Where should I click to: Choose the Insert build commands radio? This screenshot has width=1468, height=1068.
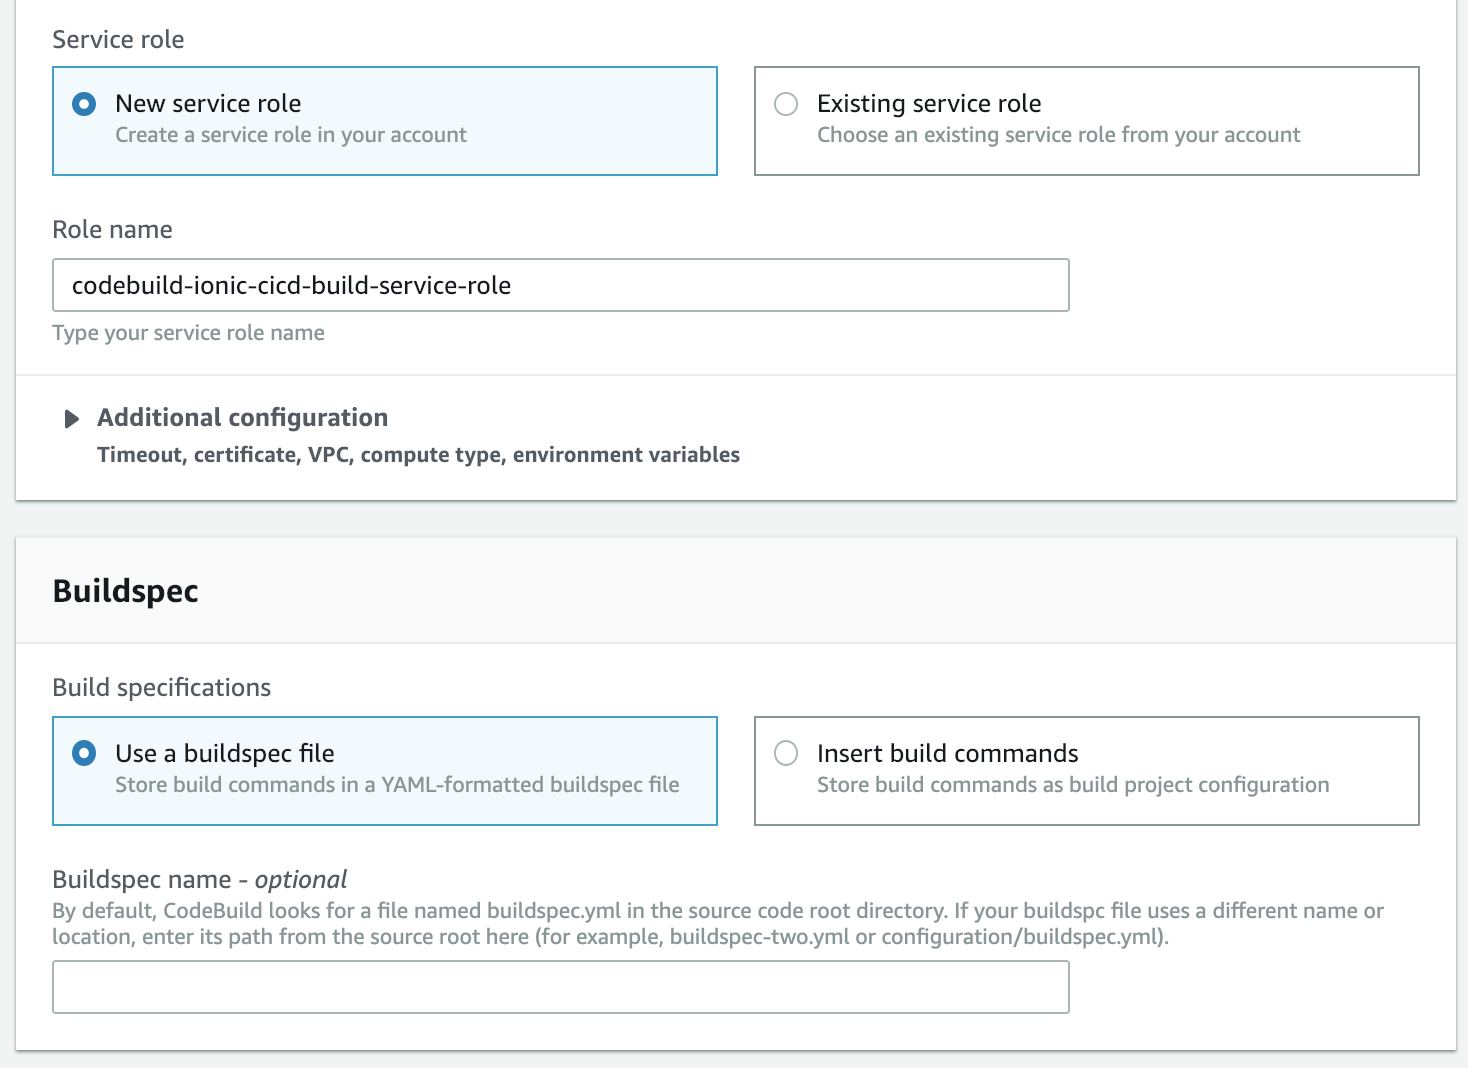tap(786, 754)
